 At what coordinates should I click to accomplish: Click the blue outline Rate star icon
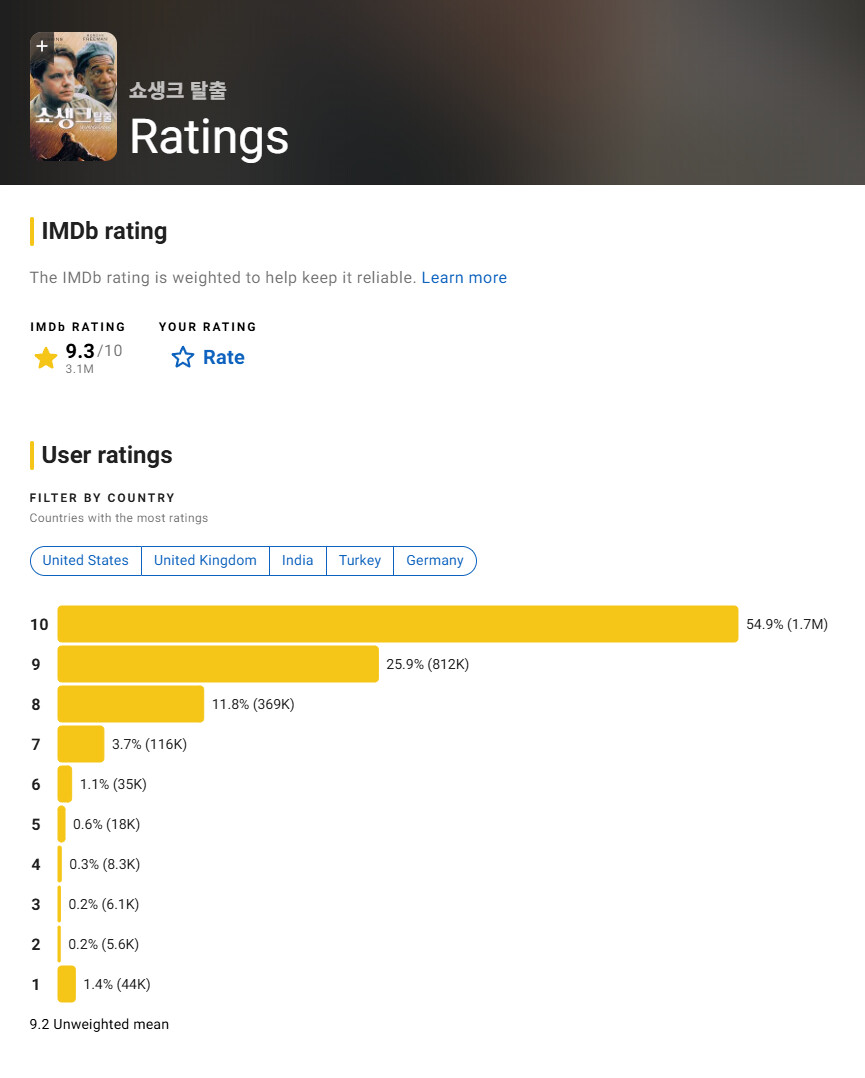(182, 357)
